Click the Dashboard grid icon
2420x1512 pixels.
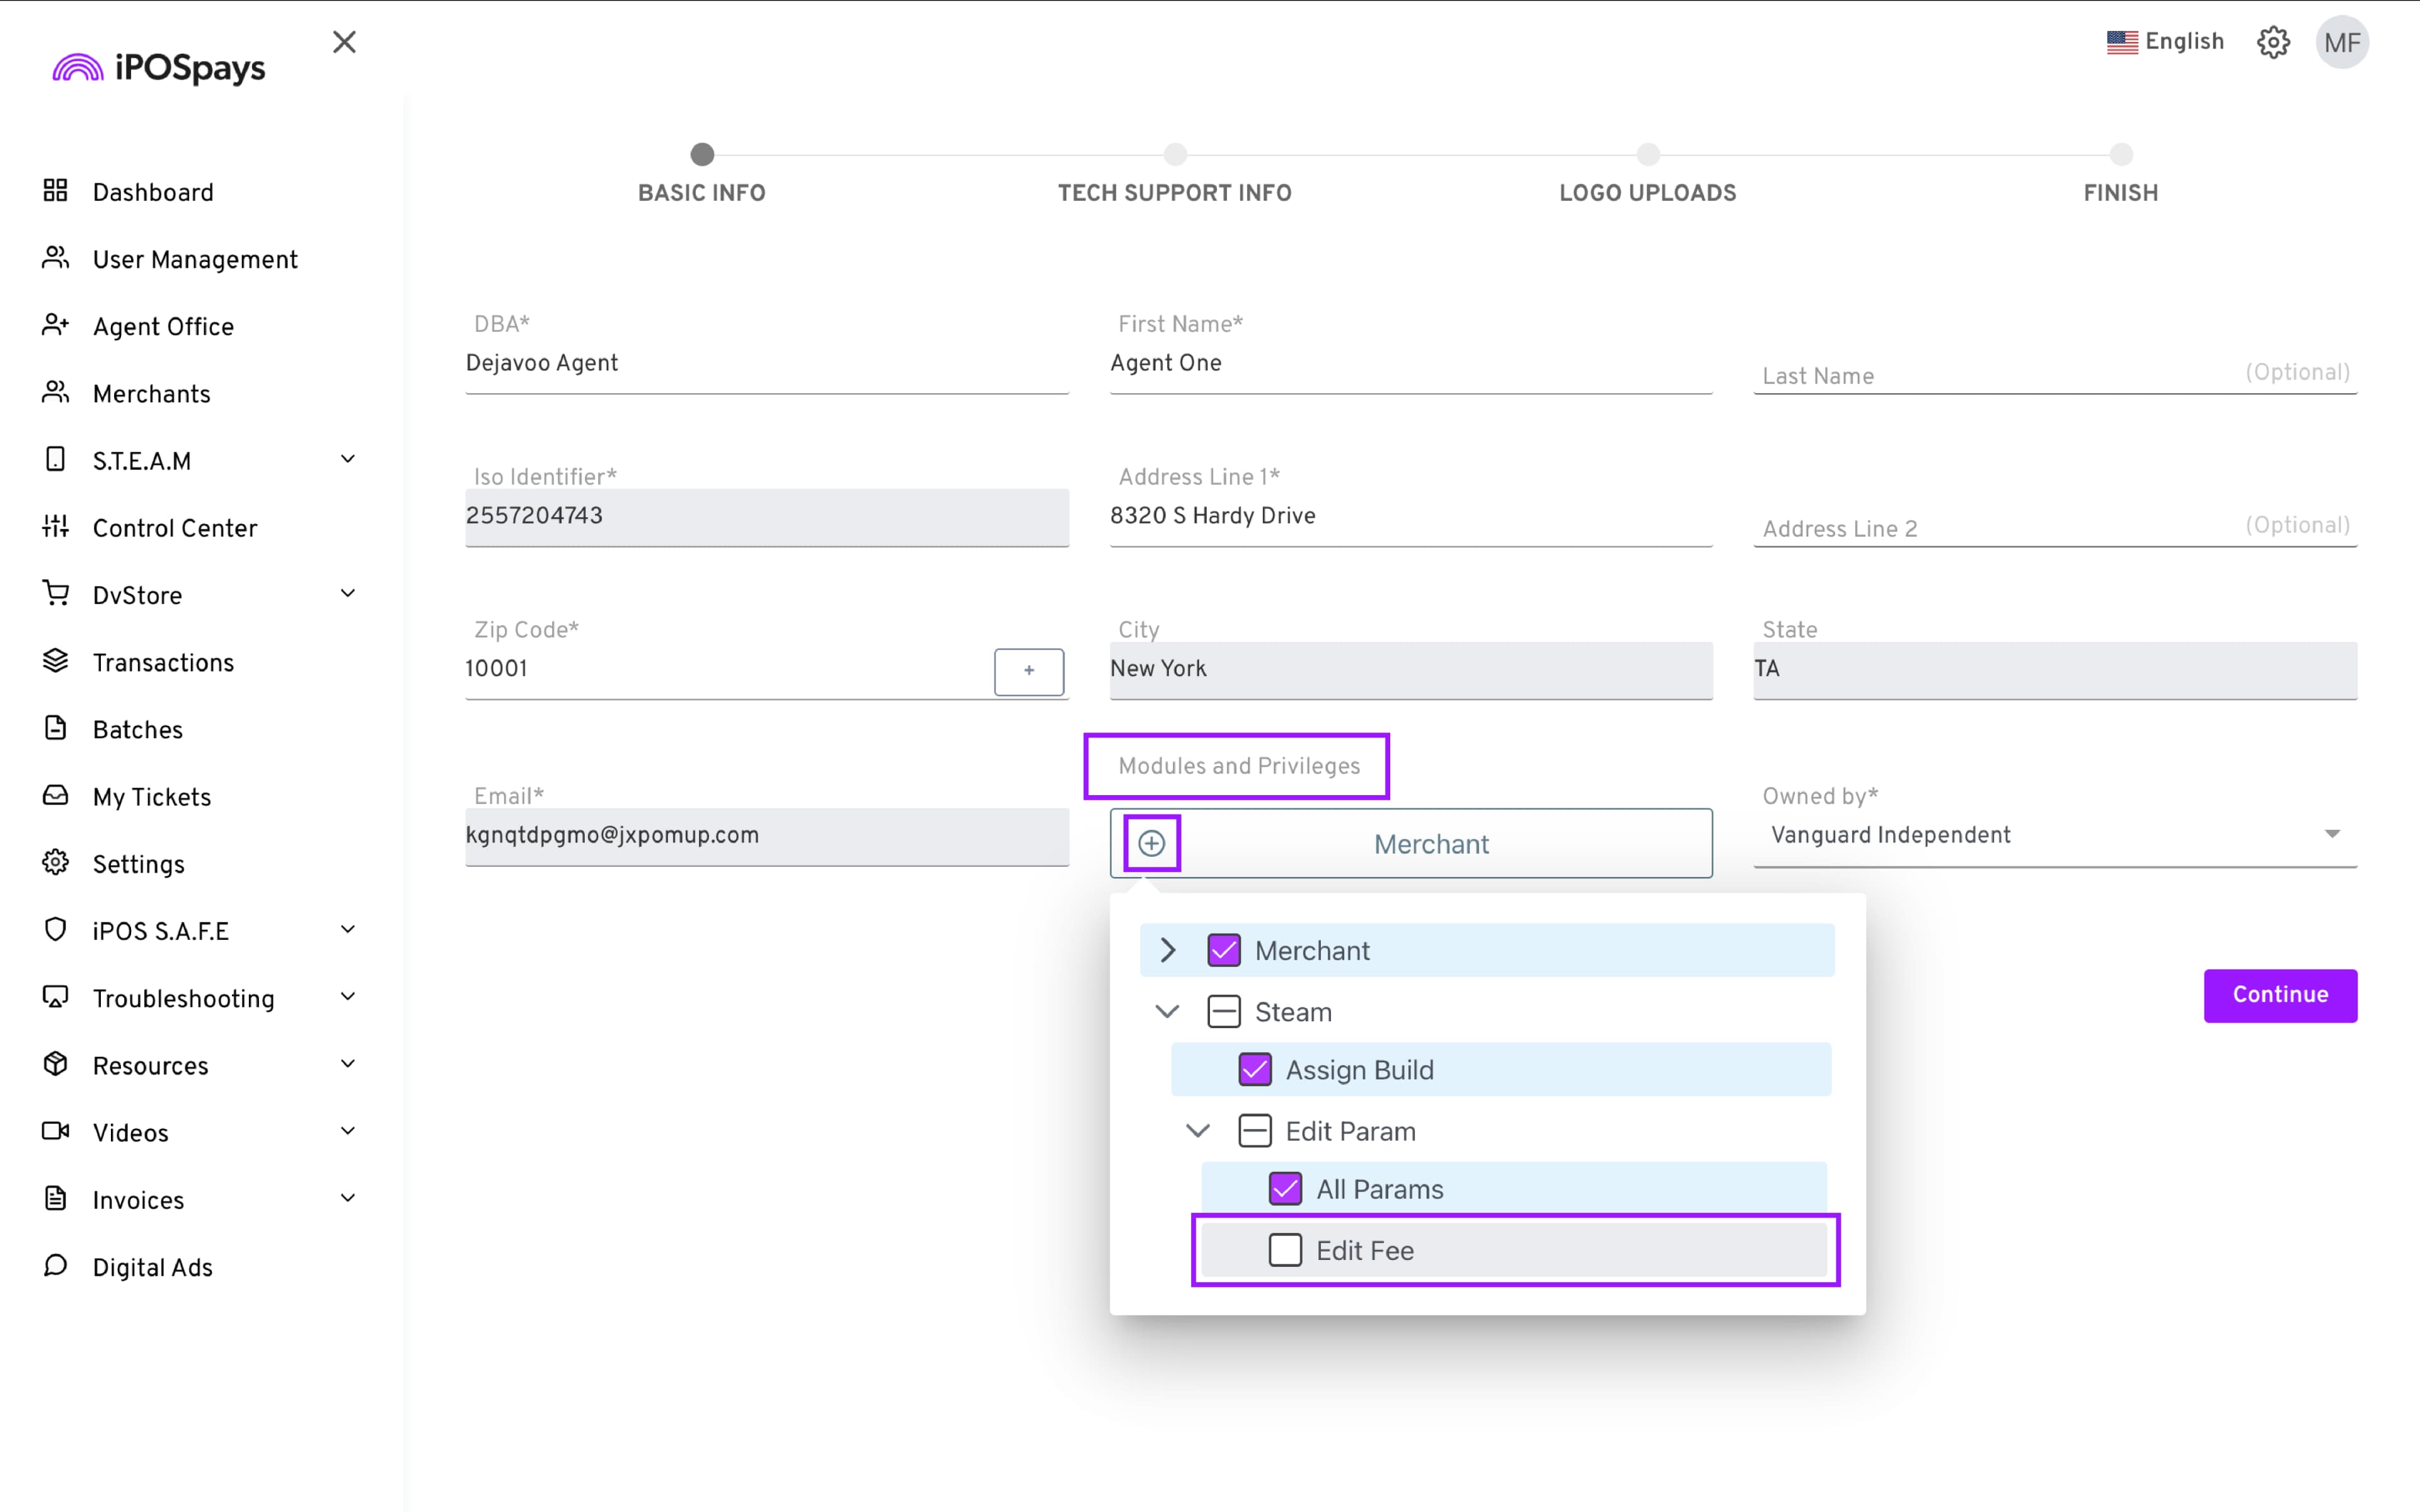point(56,190)
